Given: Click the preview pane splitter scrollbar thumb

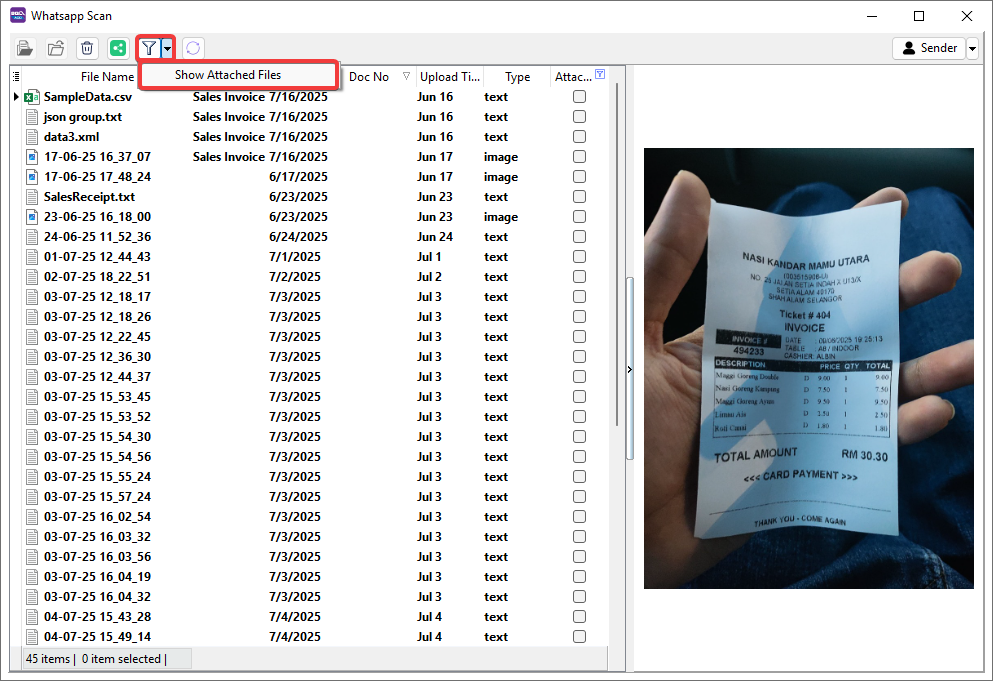Looking at the screenshot, I should [629, 367].
